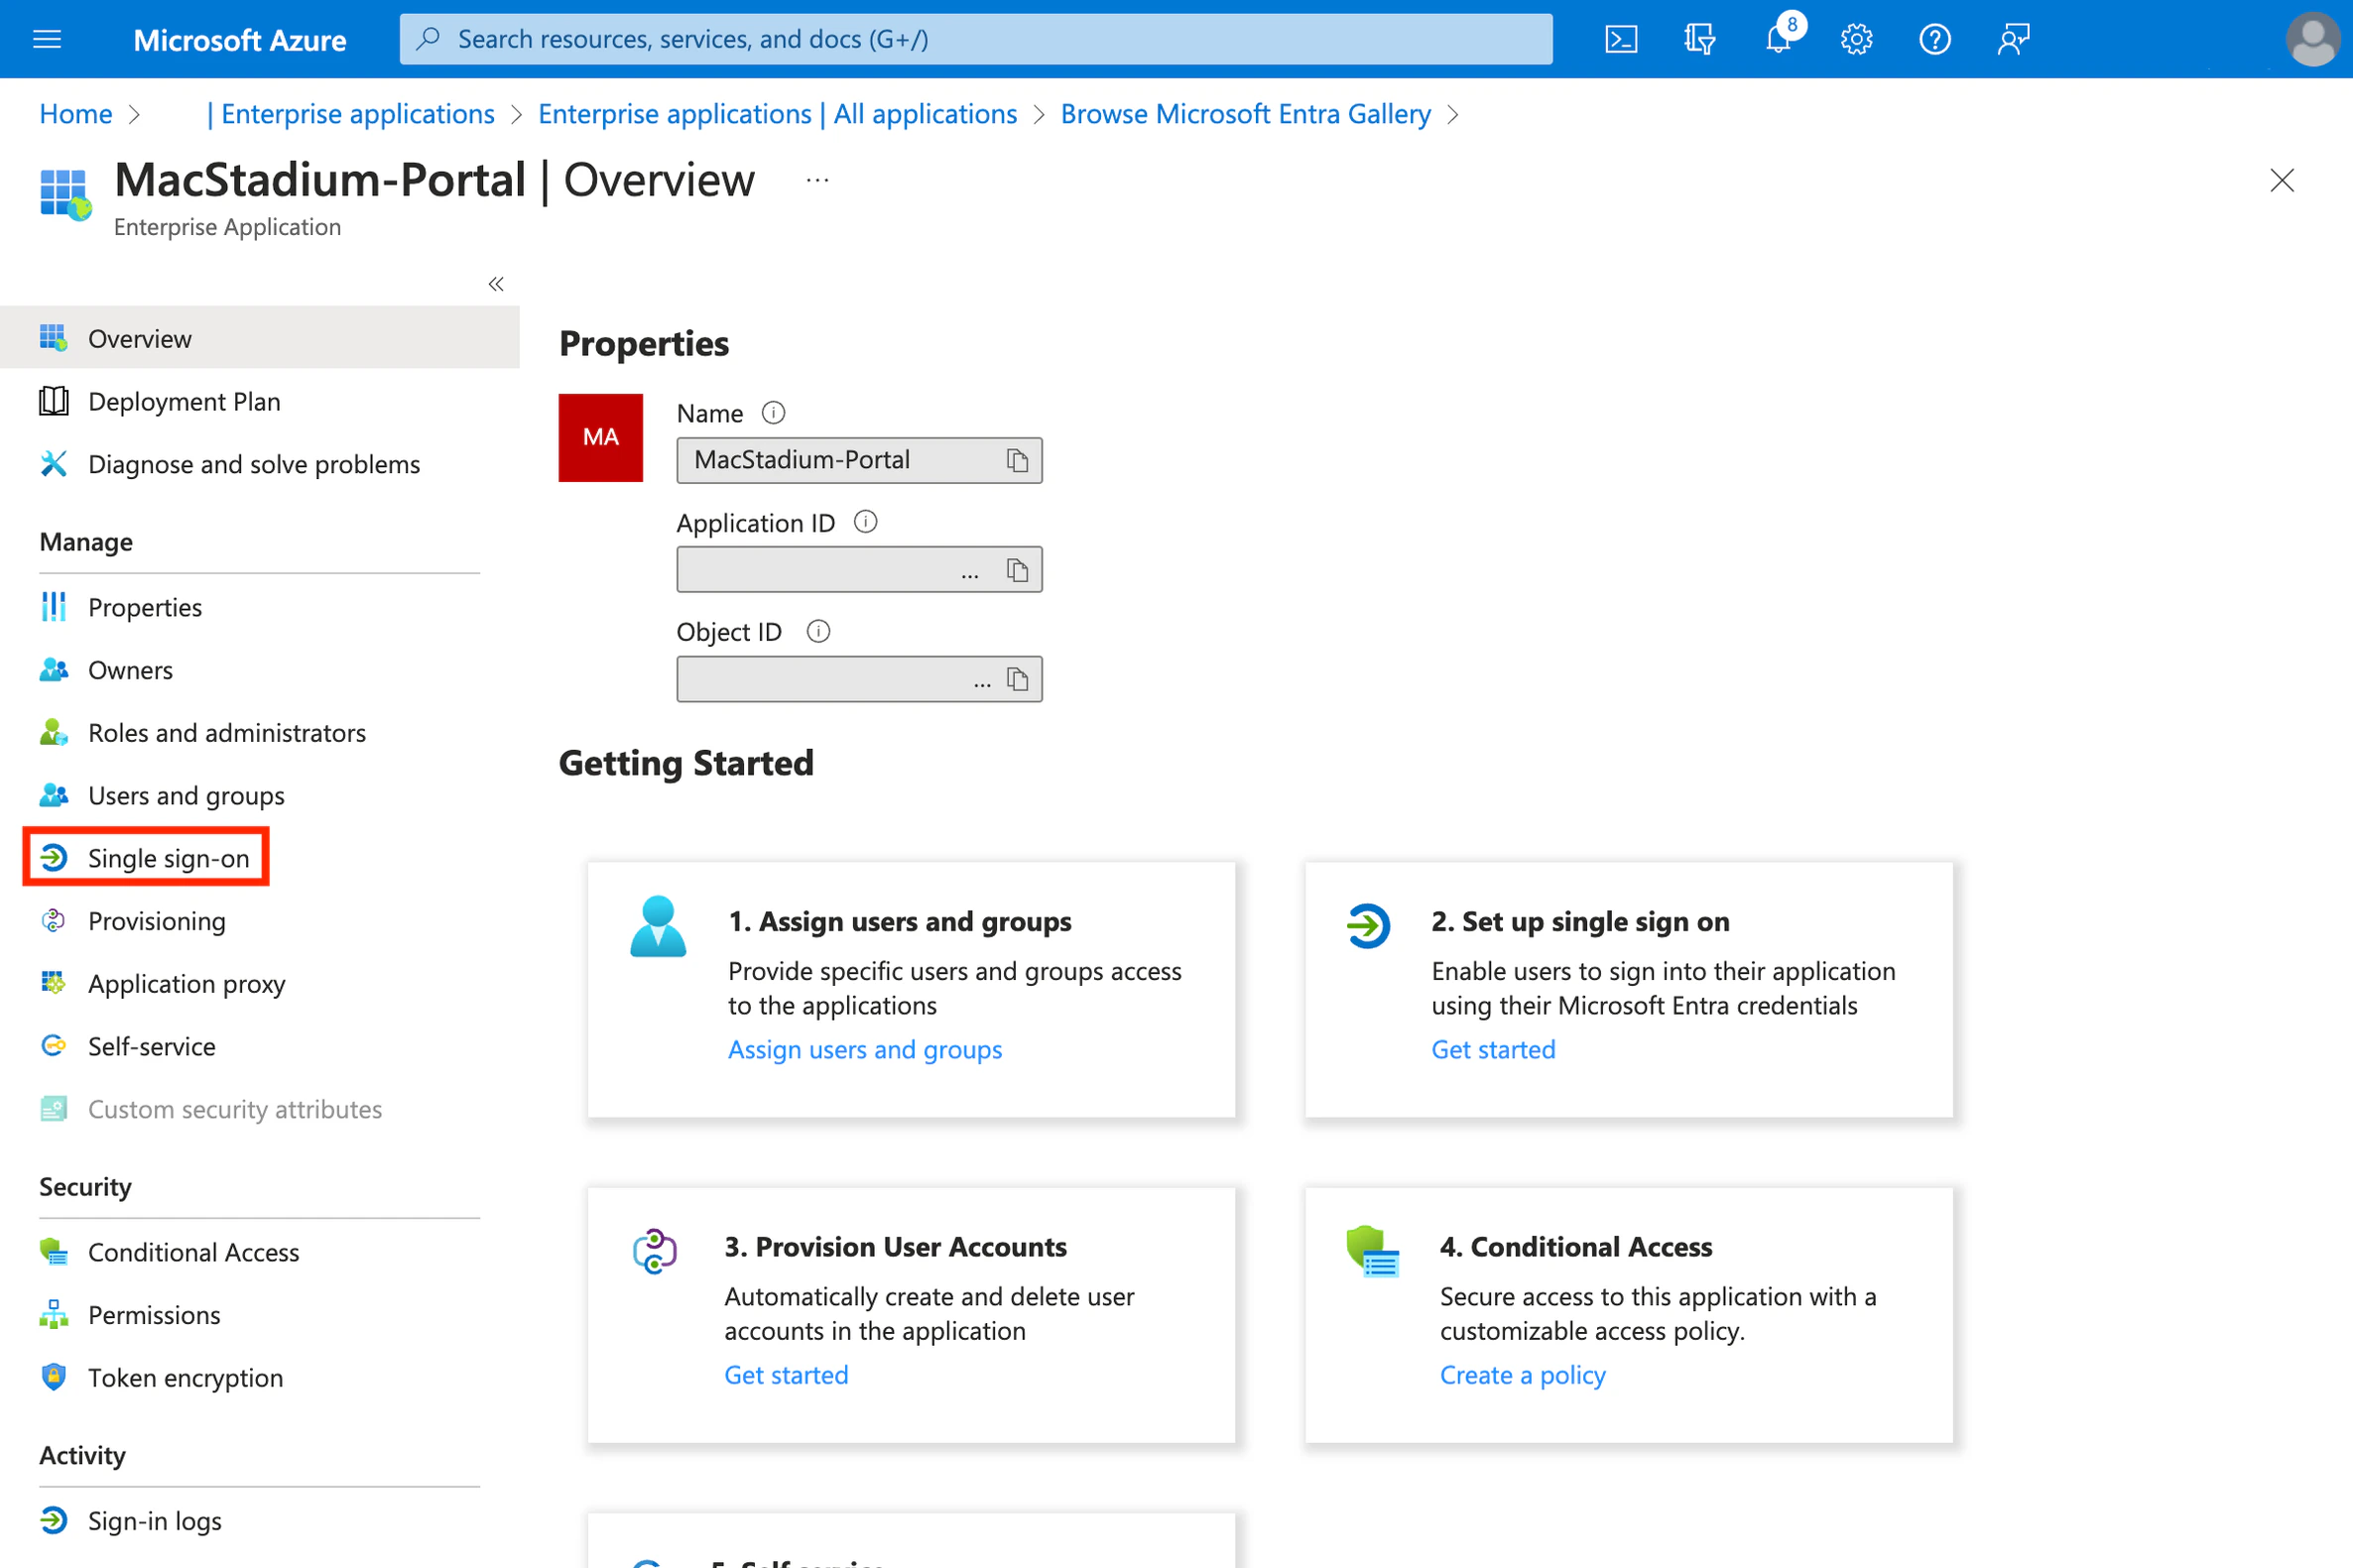Image resolution: width=2353 pixels, height=1568 pixels.
Task: Open Provisioning in the sidebar
Action: click(156, 921)
